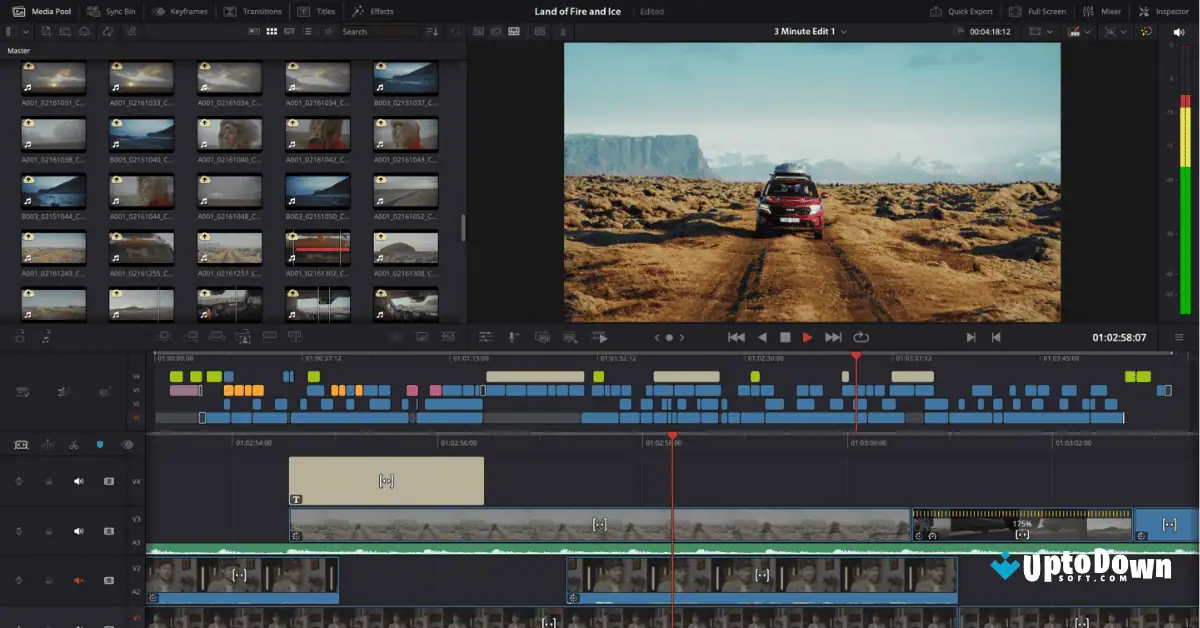Open the 3 Minute Edit 1 timeline dropdown
Screen dimensions: 1200x628
845,31
